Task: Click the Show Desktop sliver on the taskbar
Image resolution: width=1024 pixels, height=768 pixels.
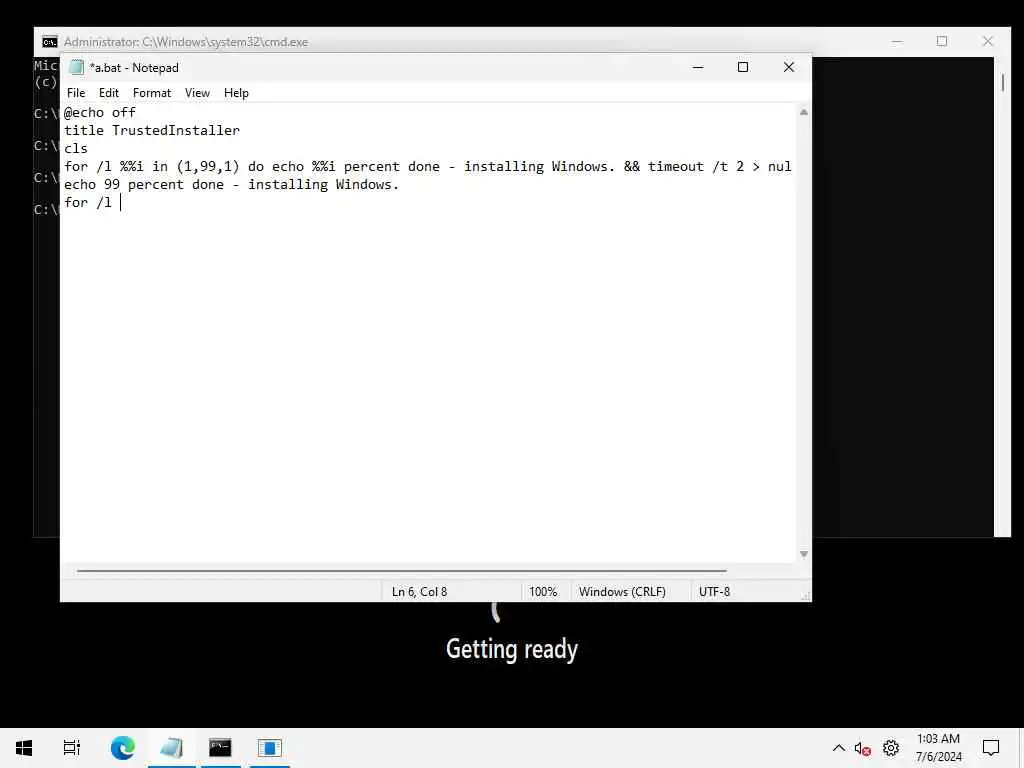Action: (x=1021, y=748)
